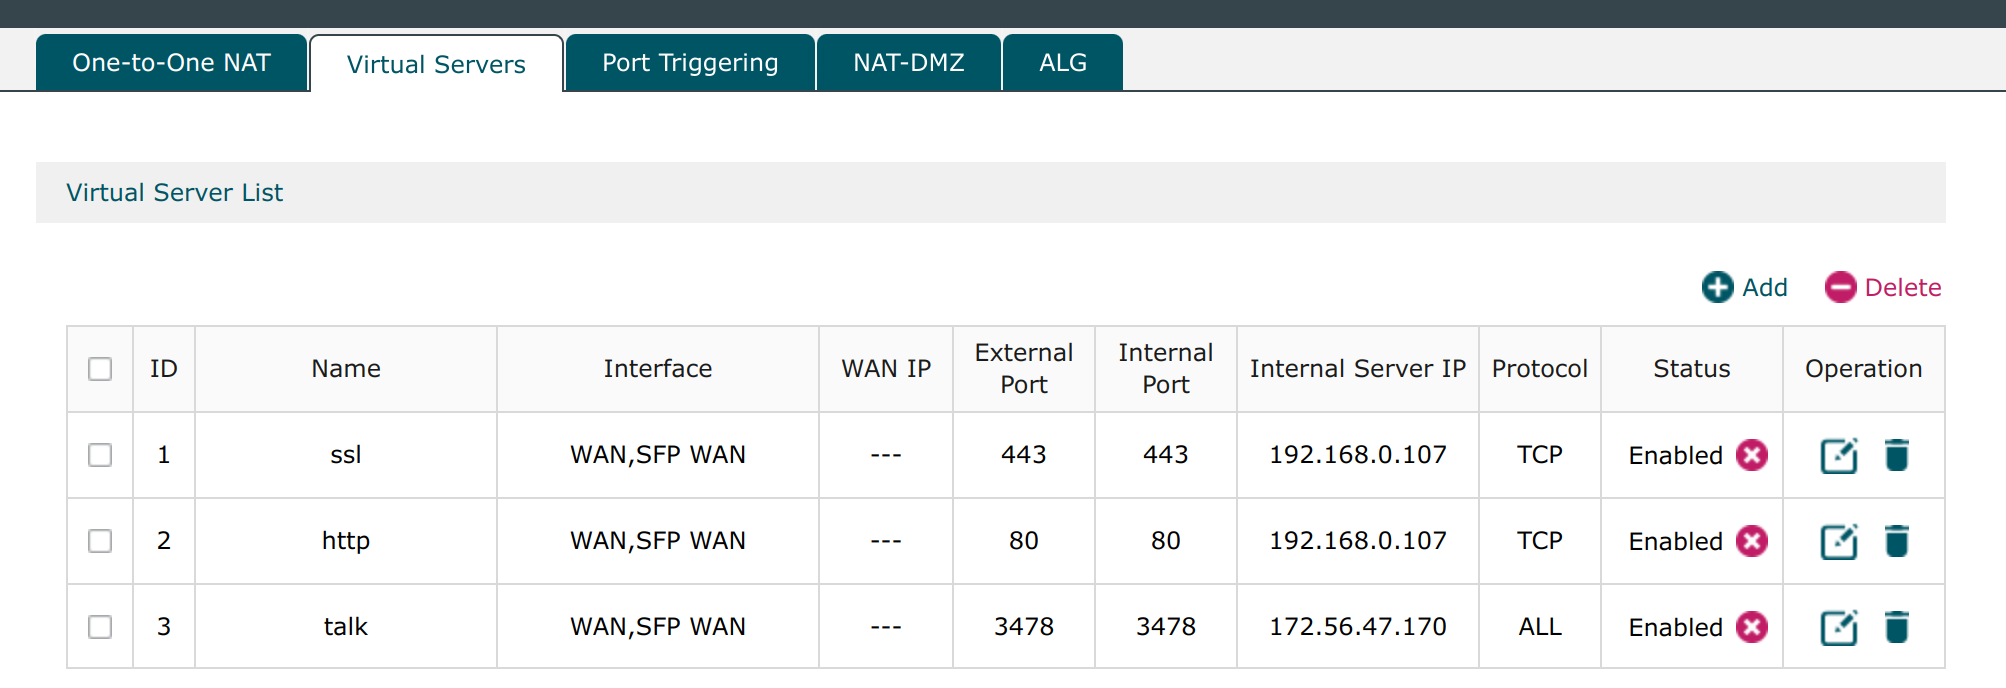
Task: Delete the ssl entry with trash icon
Action: tap(1896, 455)
